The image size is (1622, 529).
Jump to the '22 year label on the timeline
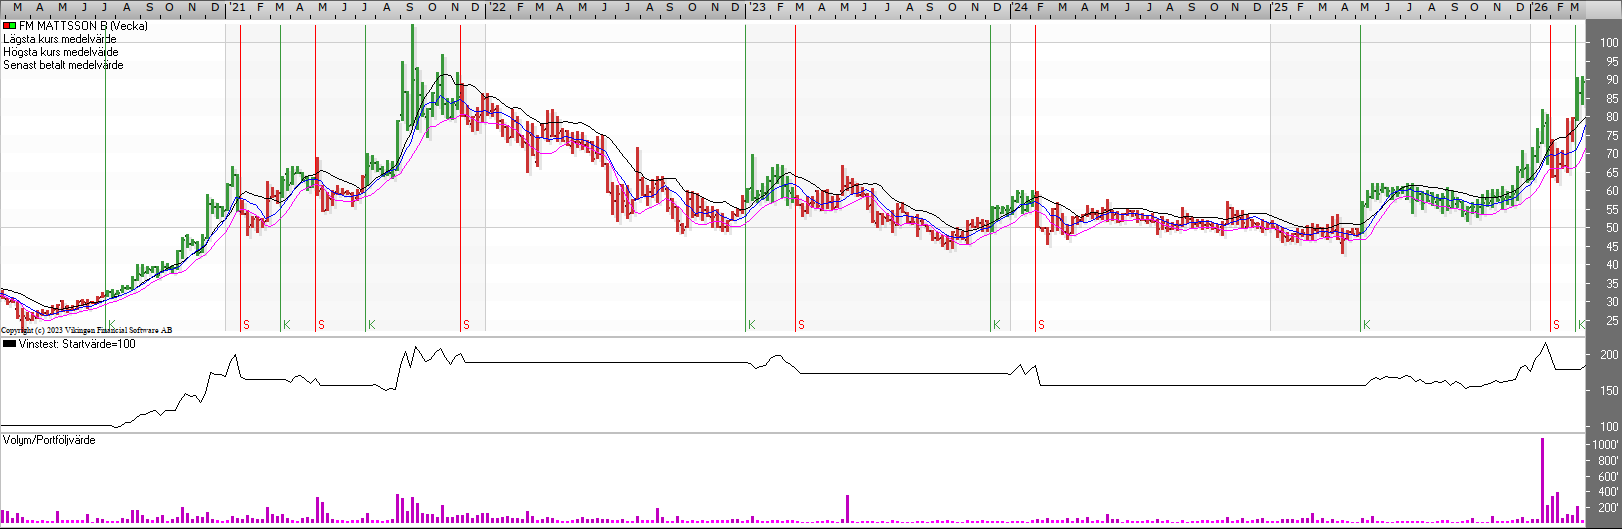click(x=497, y=7)
